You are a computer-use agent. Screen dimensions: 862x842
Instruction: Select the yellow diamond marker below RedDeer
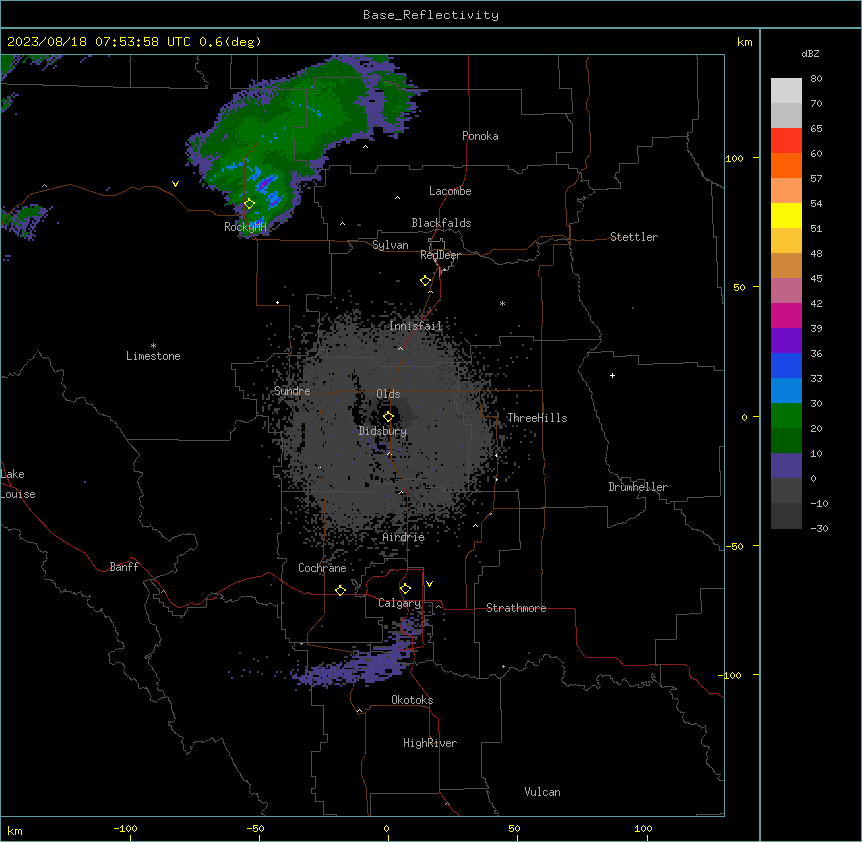click(x=426, y=281)
